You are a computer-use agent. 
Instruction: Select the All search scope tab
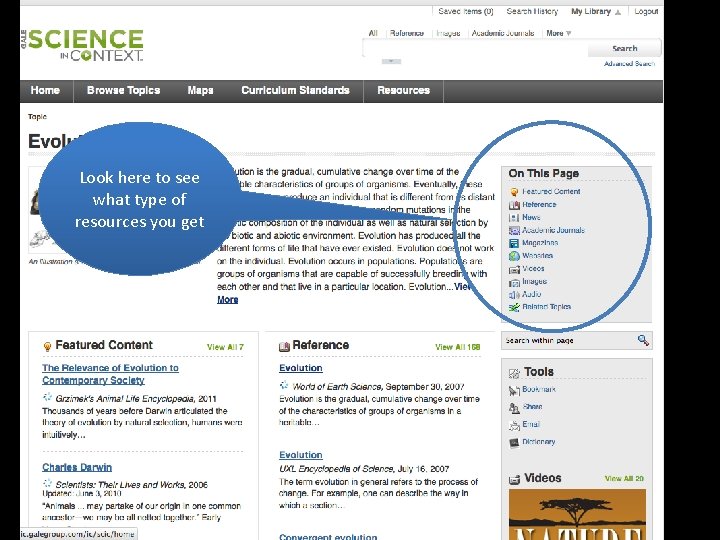tap(373, 33)
